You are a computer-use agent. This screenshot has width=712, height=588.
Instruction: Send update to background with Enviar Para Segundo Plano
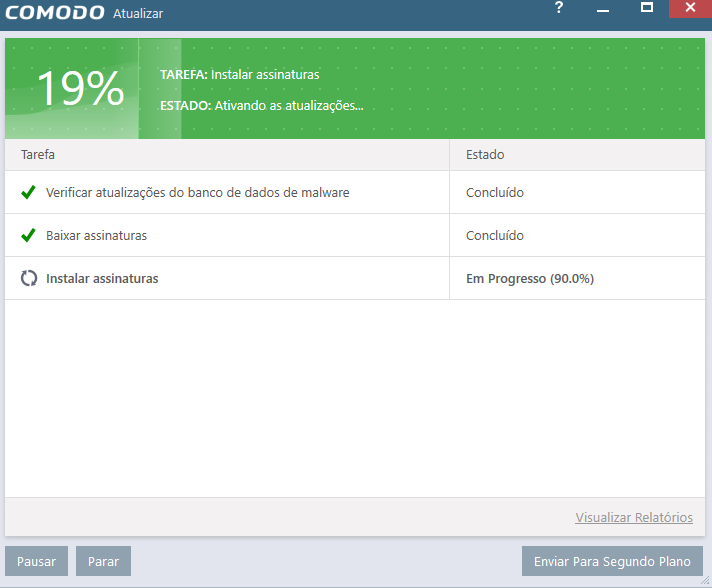click(612, 561)
